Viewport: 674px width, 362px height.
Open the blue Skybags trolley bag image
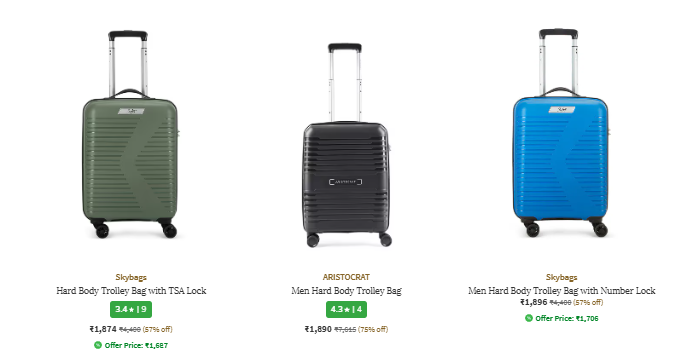pyautogui.click(x=561, y=133)
